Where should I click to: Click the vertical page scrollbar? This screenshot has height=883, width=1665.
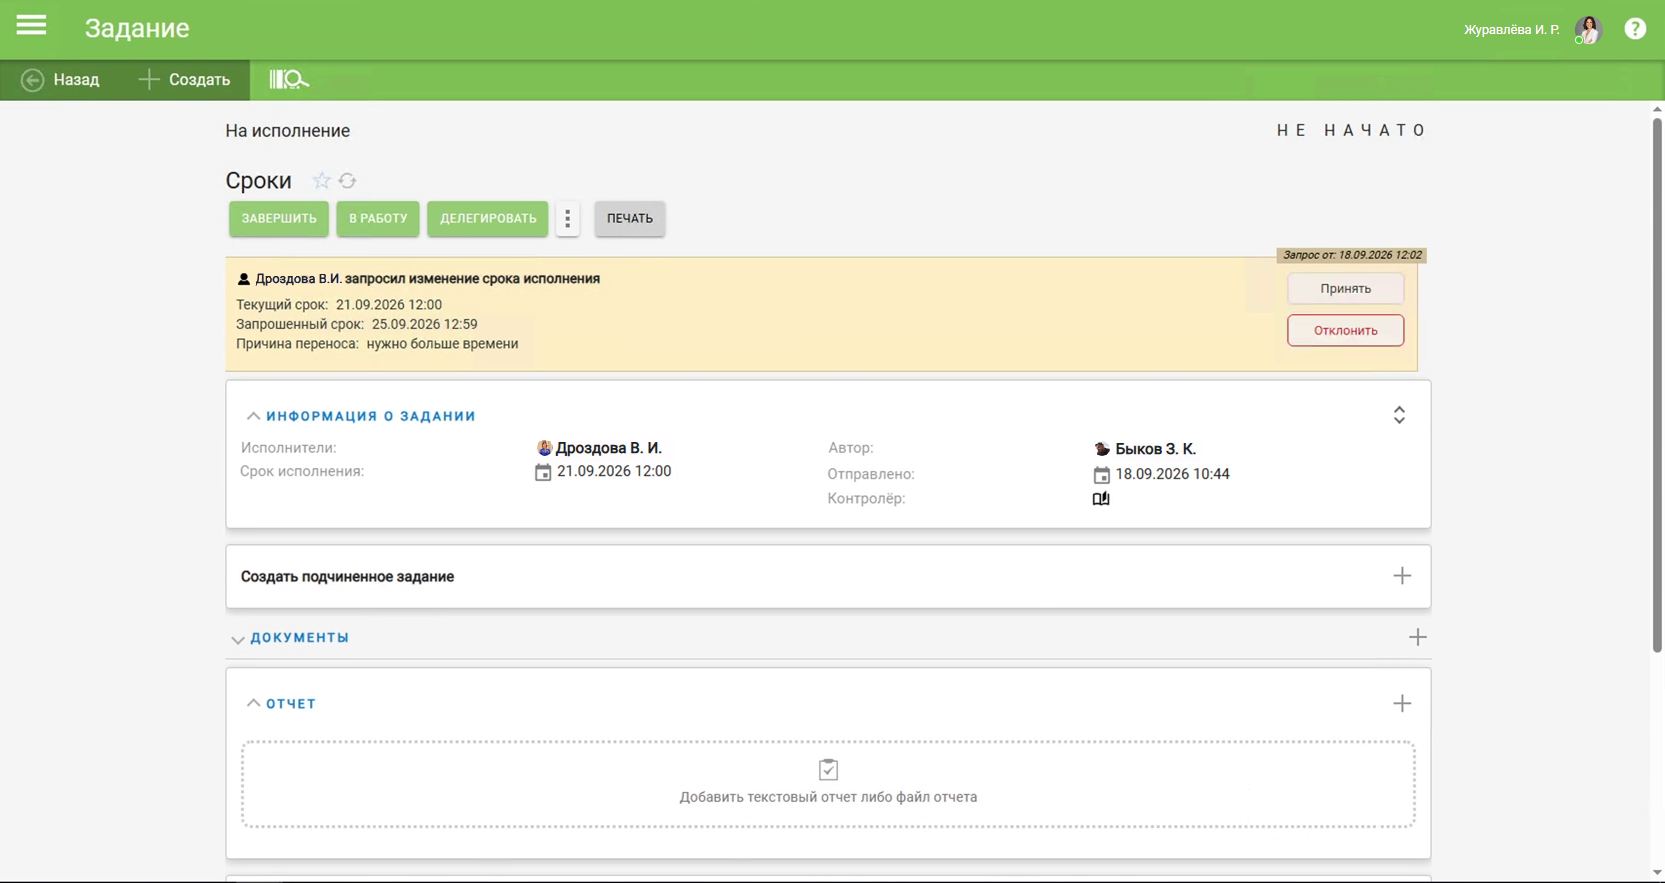click(x=1657, y=385)
